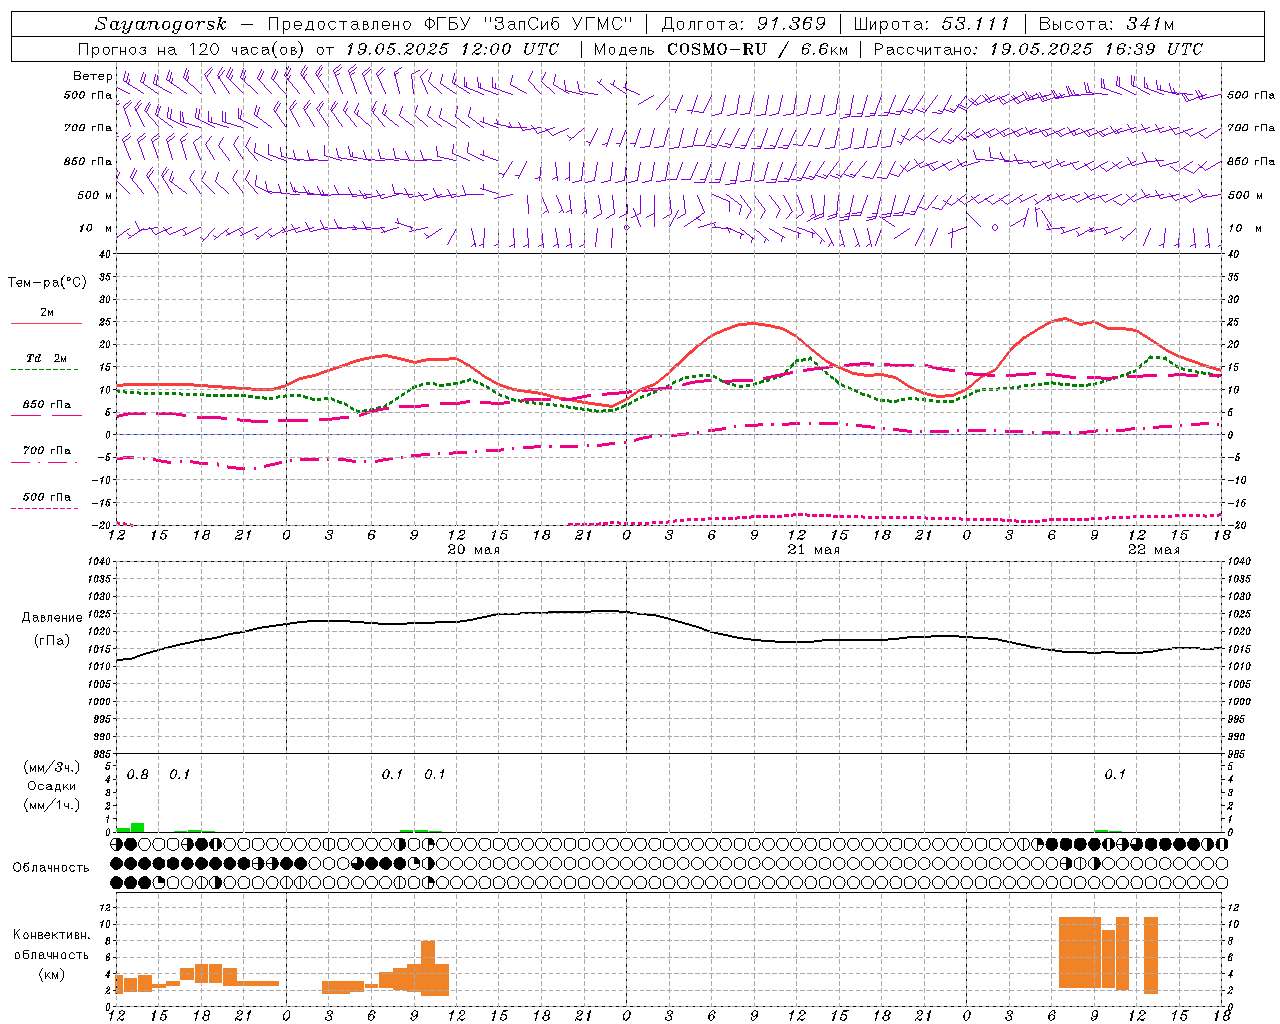The width and height of the screenshot is (1280, 1024).
Task: Click the 'Конвективн.' convective cloud label
Action: tap(52, 935)
